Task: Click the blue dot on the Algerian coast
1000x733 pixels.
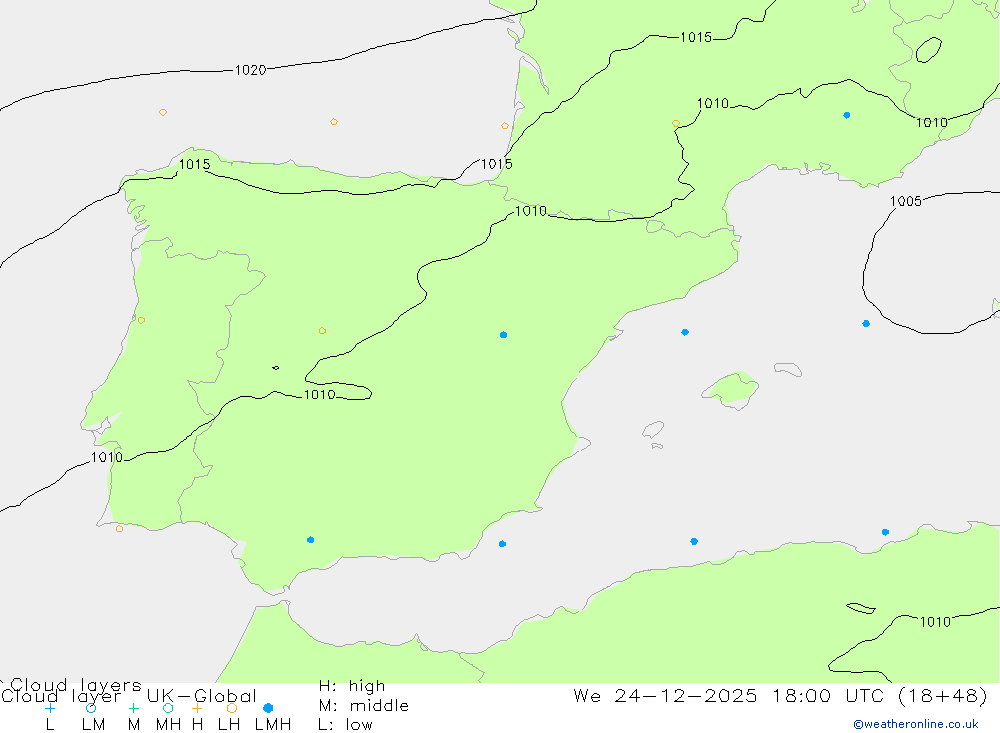Action: 885,532
